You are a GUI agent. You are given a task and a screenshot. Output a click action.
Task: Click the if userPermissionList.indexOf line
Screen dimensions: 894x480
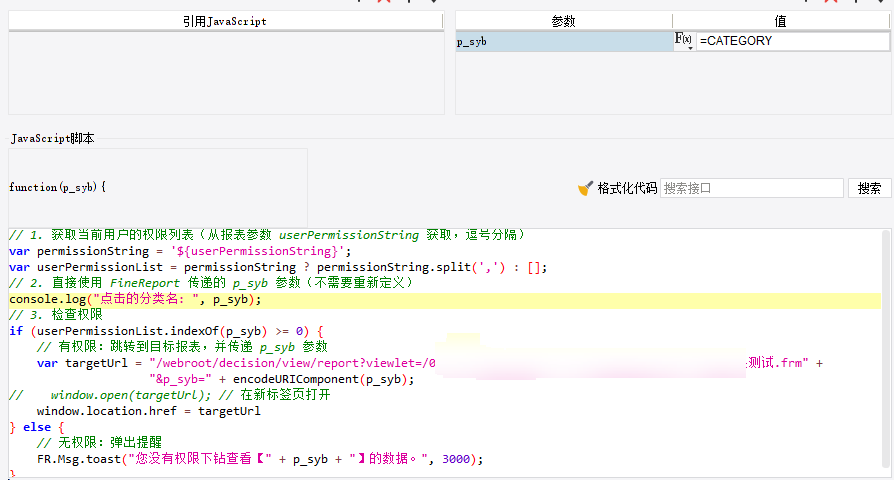[x=166, y=331]
